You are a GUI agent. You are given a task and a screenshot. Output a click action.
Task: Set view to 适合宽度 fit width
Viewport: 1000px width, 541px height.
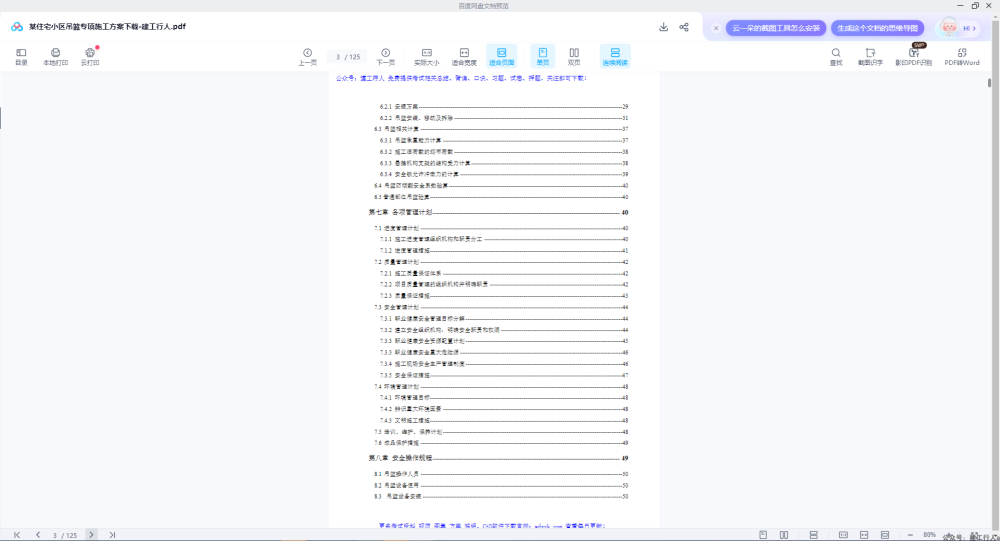[464, 57]
